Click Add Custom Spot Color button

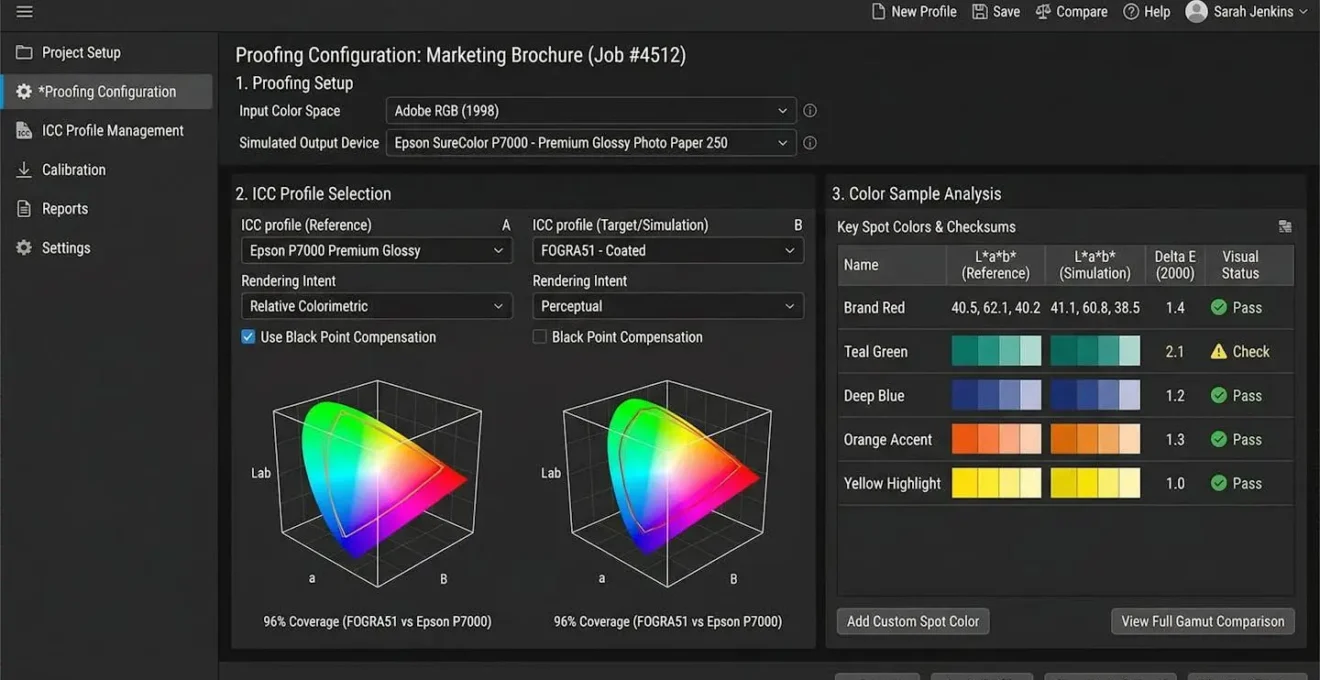click(913, 621)
